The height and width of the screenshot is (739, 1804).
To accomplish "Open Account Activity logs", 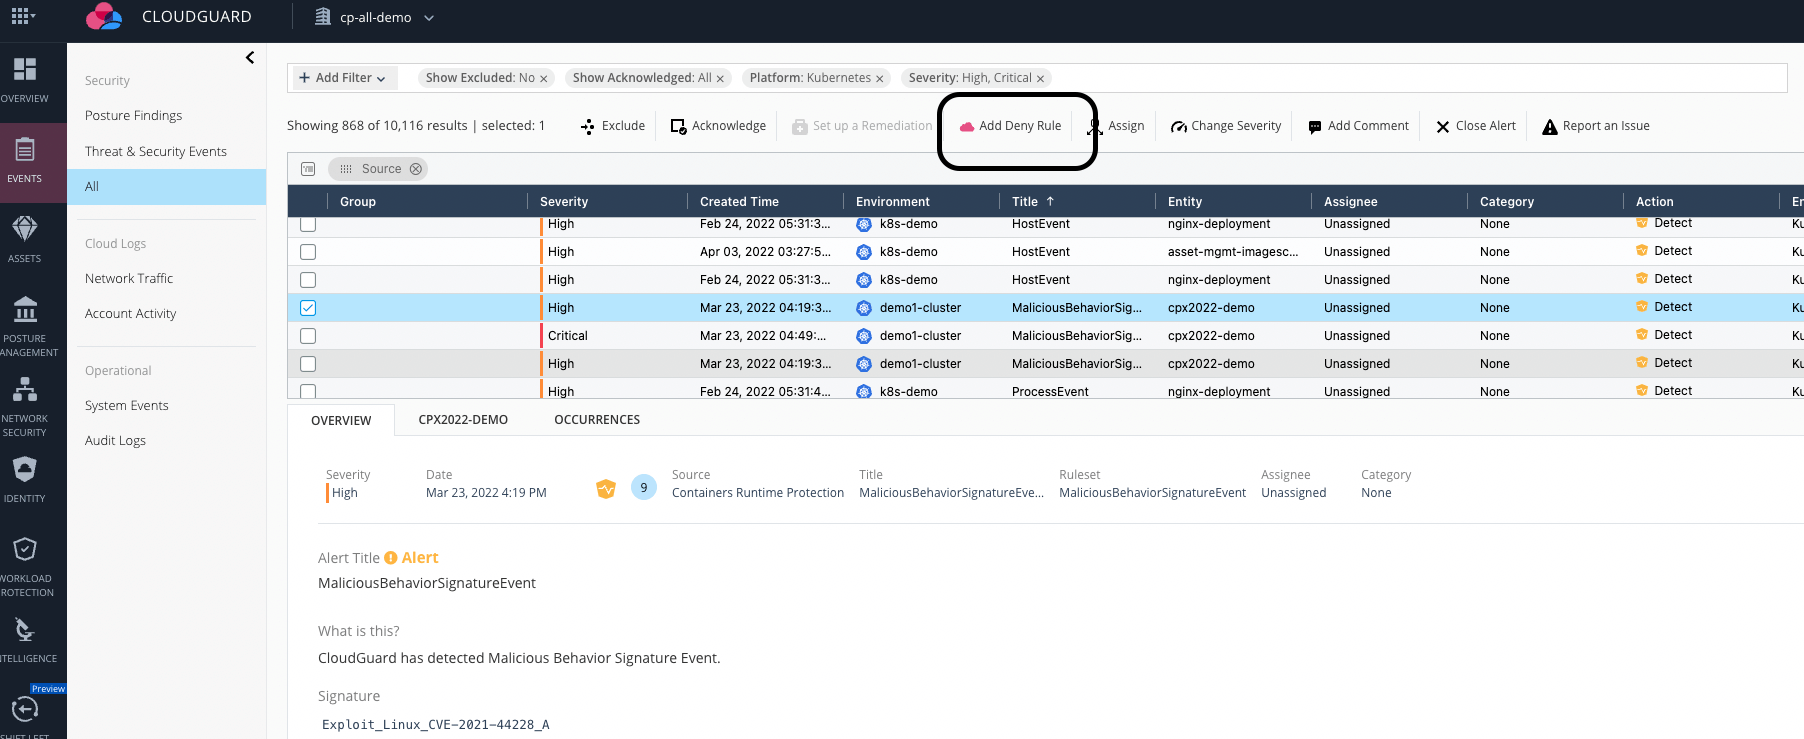I will pos(131,314).
